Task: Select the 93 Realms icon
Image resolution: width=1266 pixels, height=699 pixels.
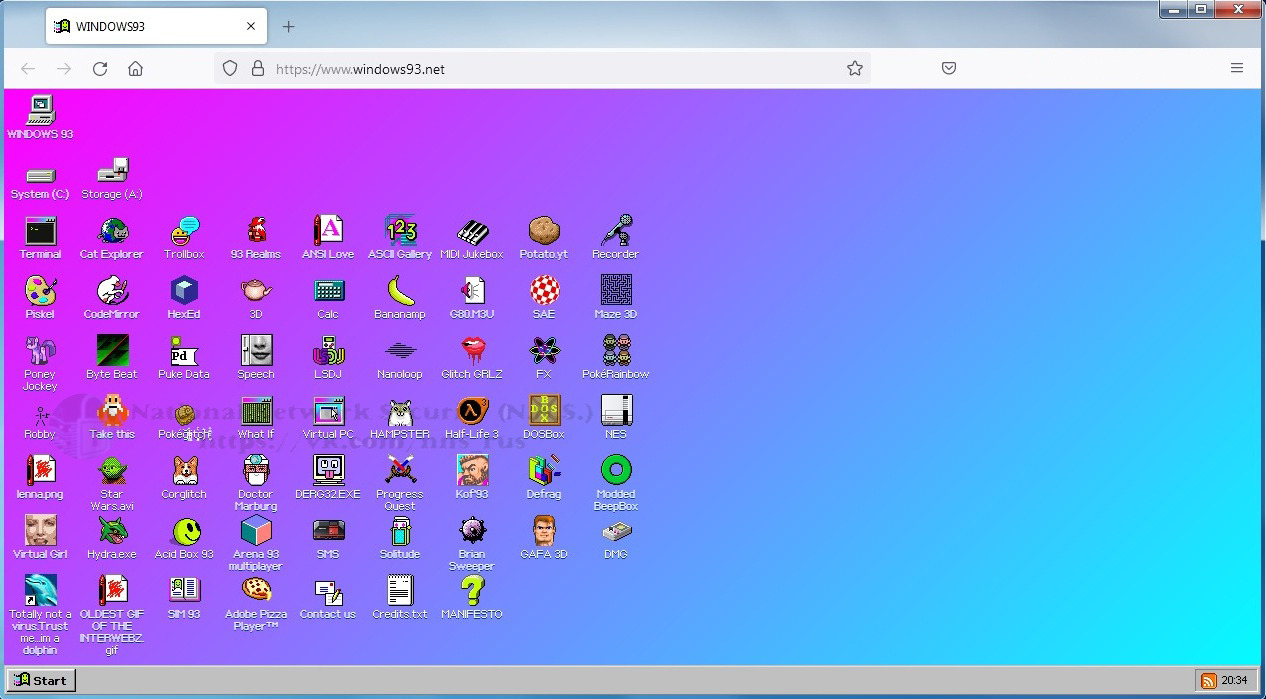Action: point(256,231)
